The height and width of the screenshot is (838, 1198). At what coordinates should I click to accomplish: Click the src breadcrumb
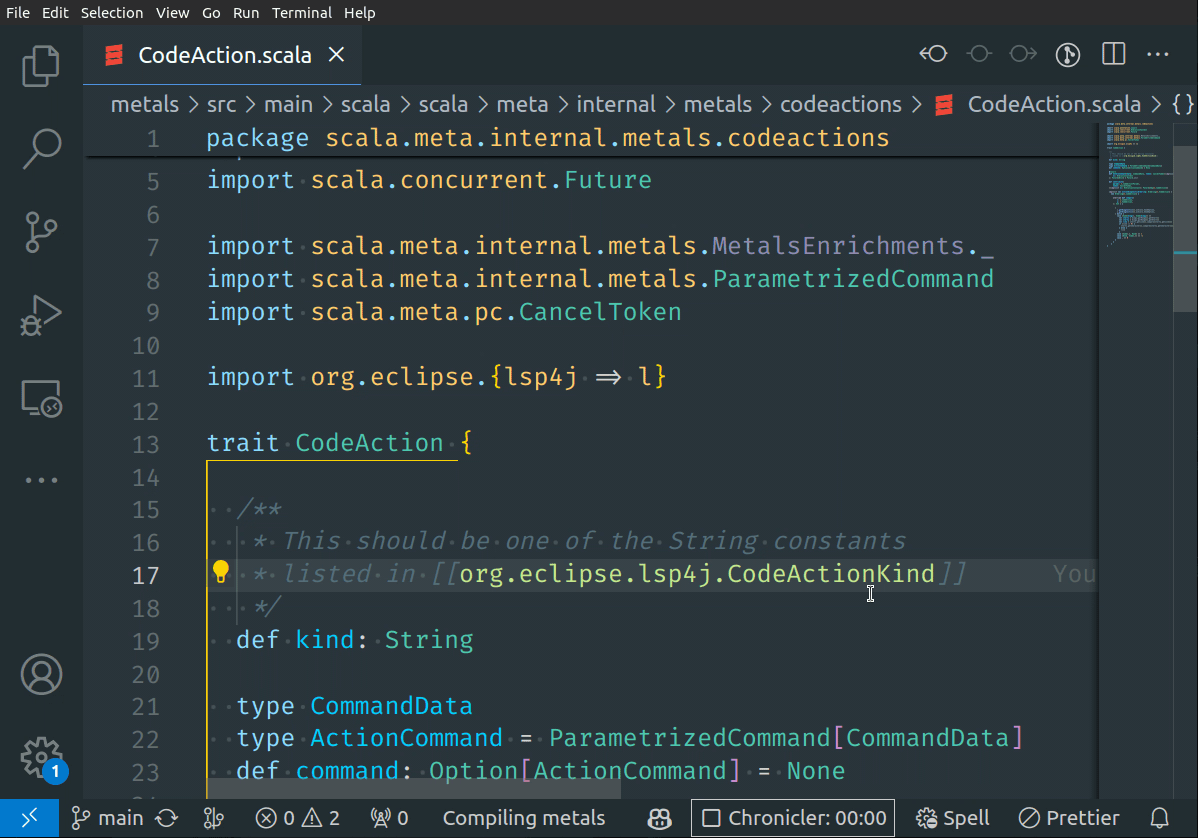tap(222, 105)
